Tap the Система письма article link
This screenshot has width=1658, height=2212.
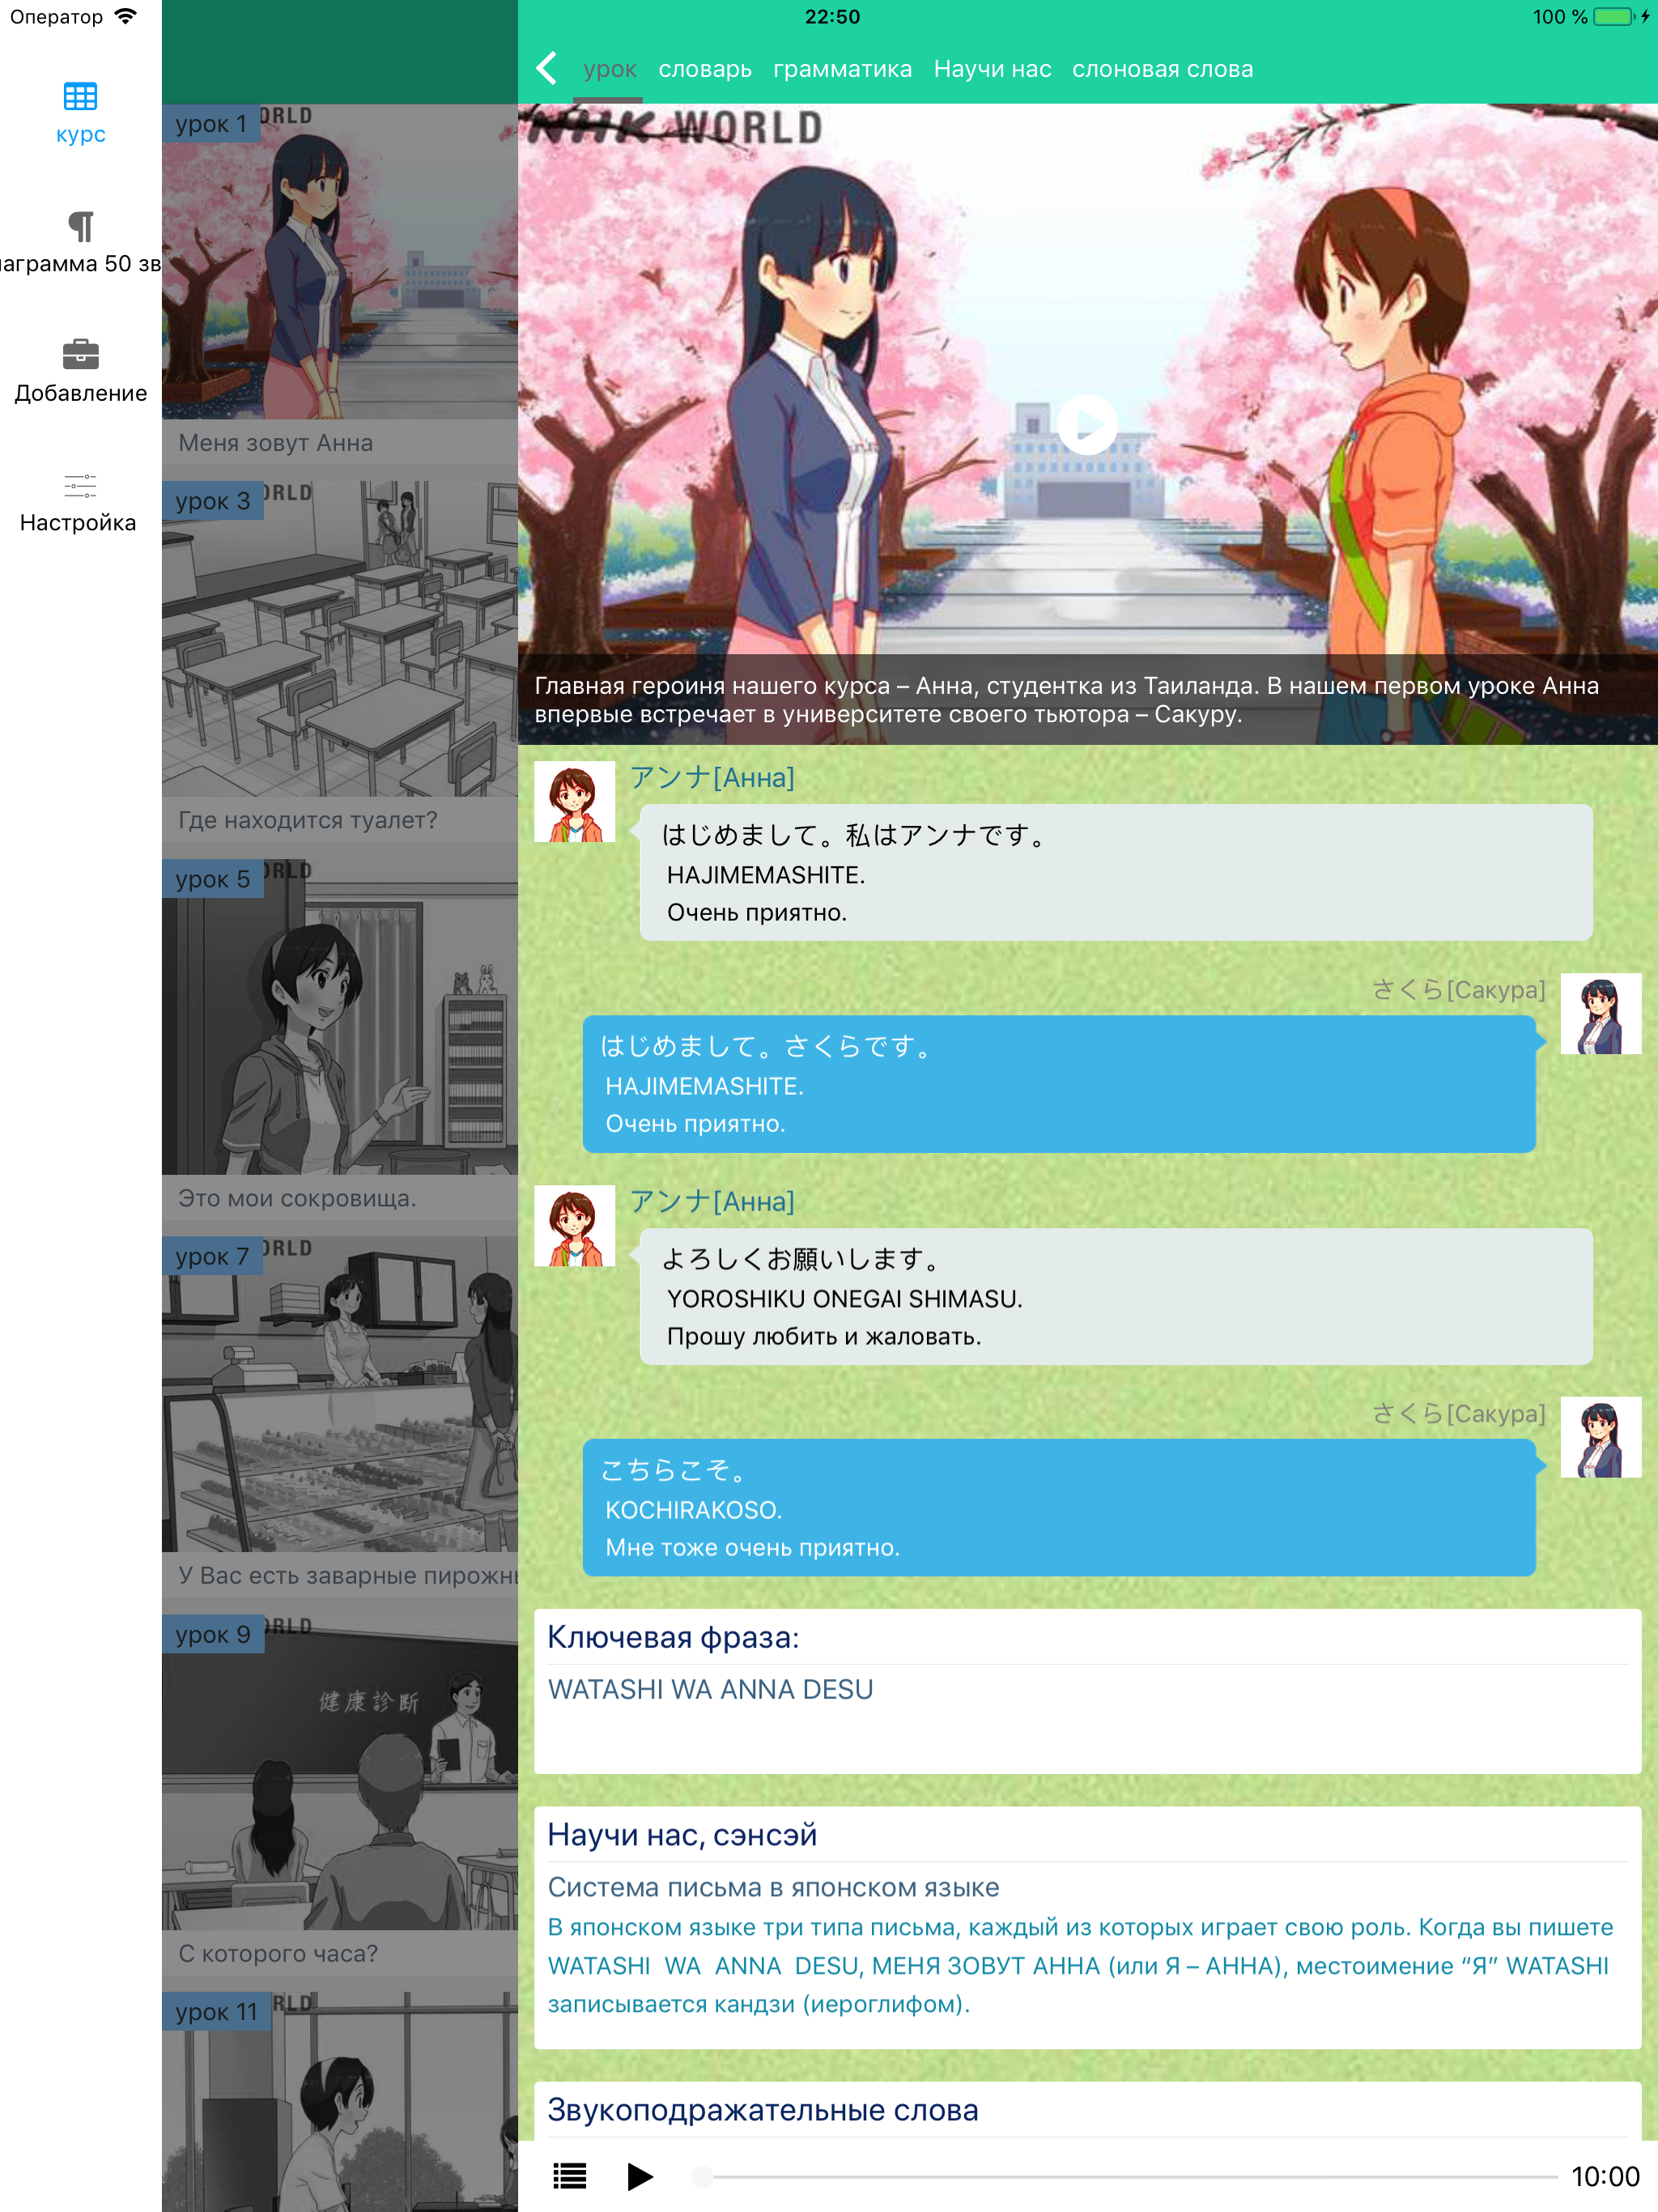pos(773,1887)
